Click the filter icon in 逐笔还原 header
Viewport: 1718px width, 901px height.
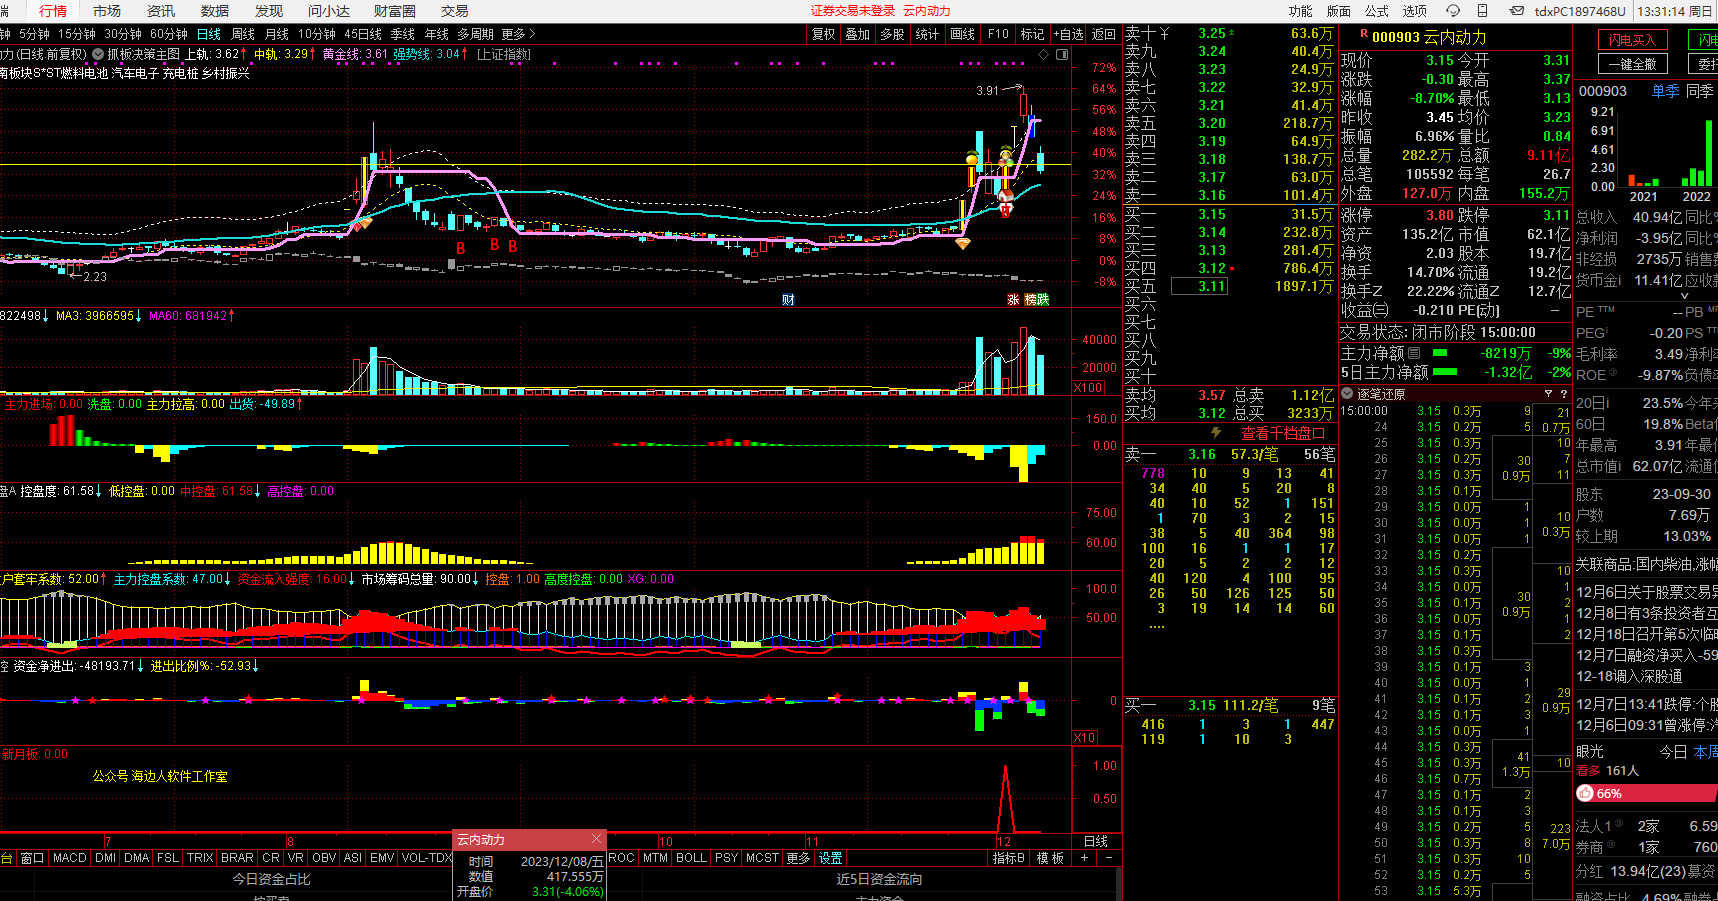tap(1548, 394)
